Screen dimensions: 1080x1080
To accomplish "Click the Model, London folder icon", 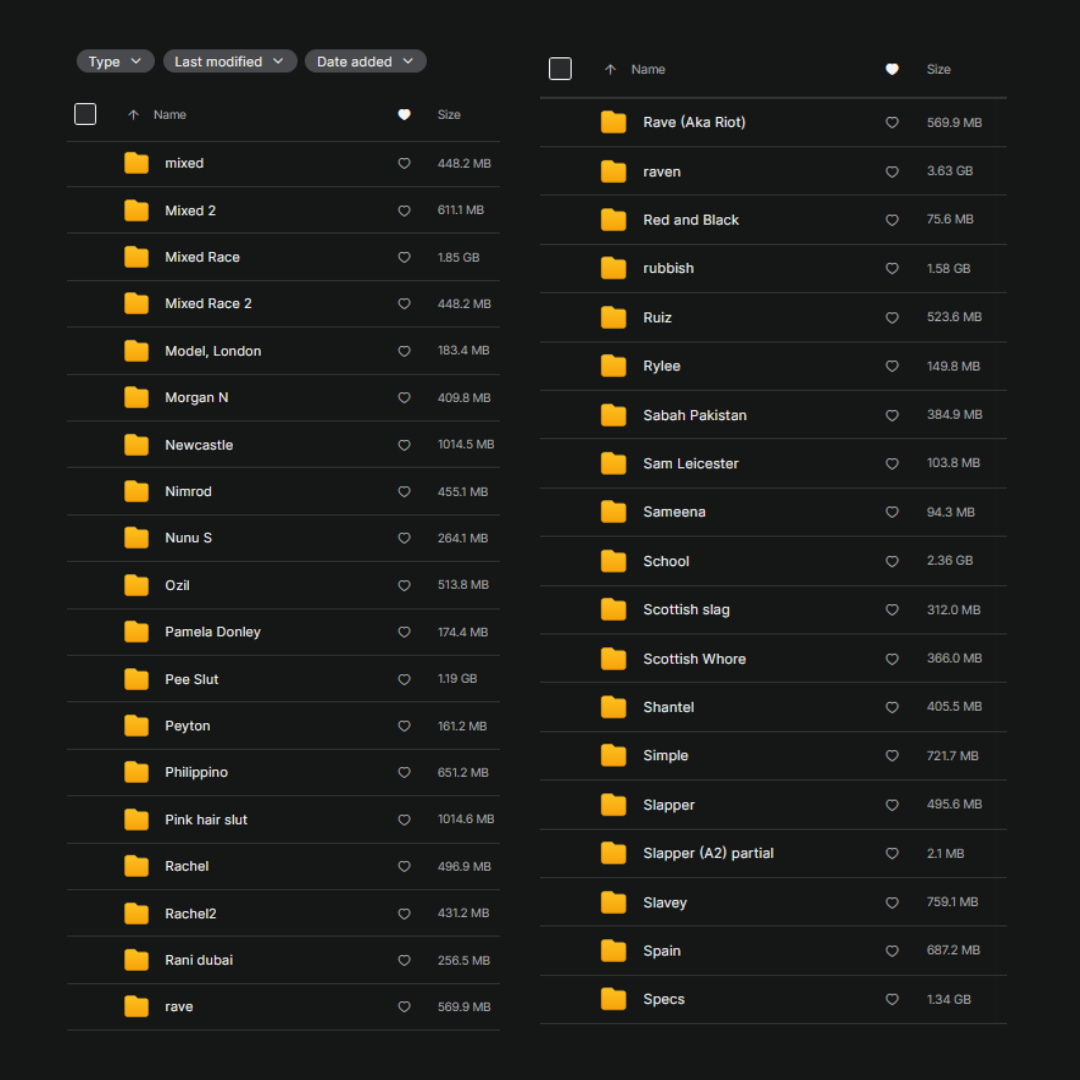I will pos(137,351).
